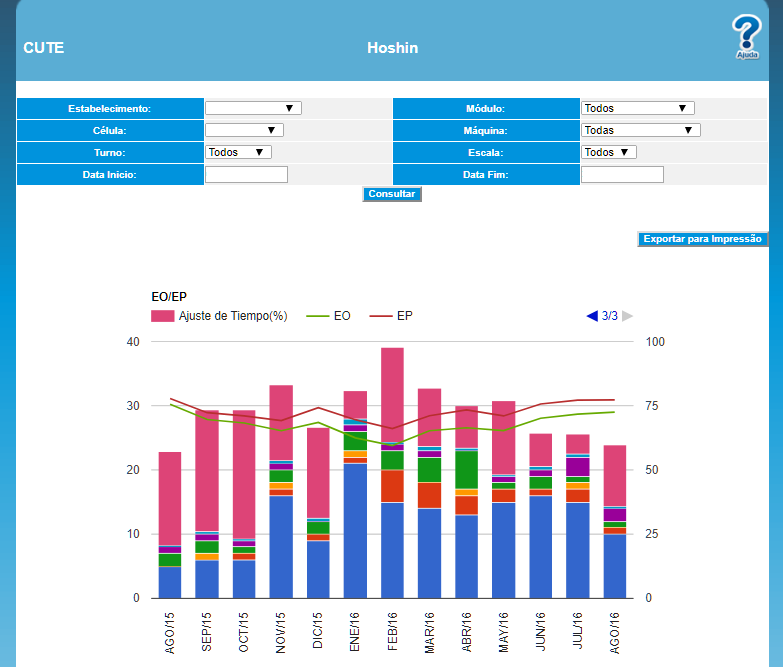Expand the Módulo dropdown
The height and width of the screenshot is (667, 783).
click(637, 108)
